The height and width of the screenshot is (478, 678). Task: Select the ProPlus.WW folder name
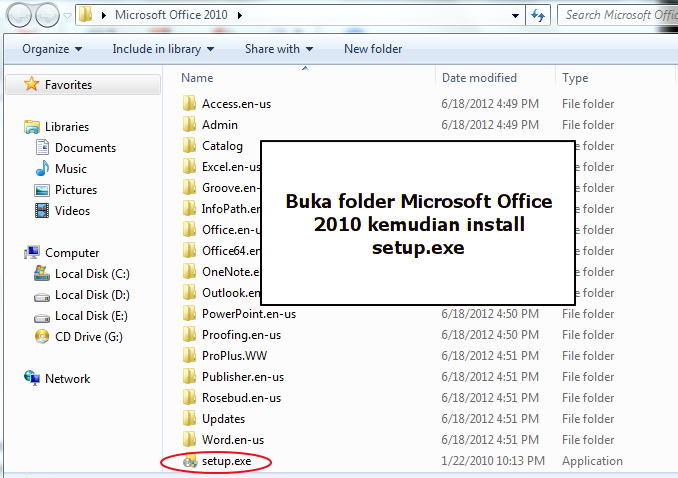(234, 356)
